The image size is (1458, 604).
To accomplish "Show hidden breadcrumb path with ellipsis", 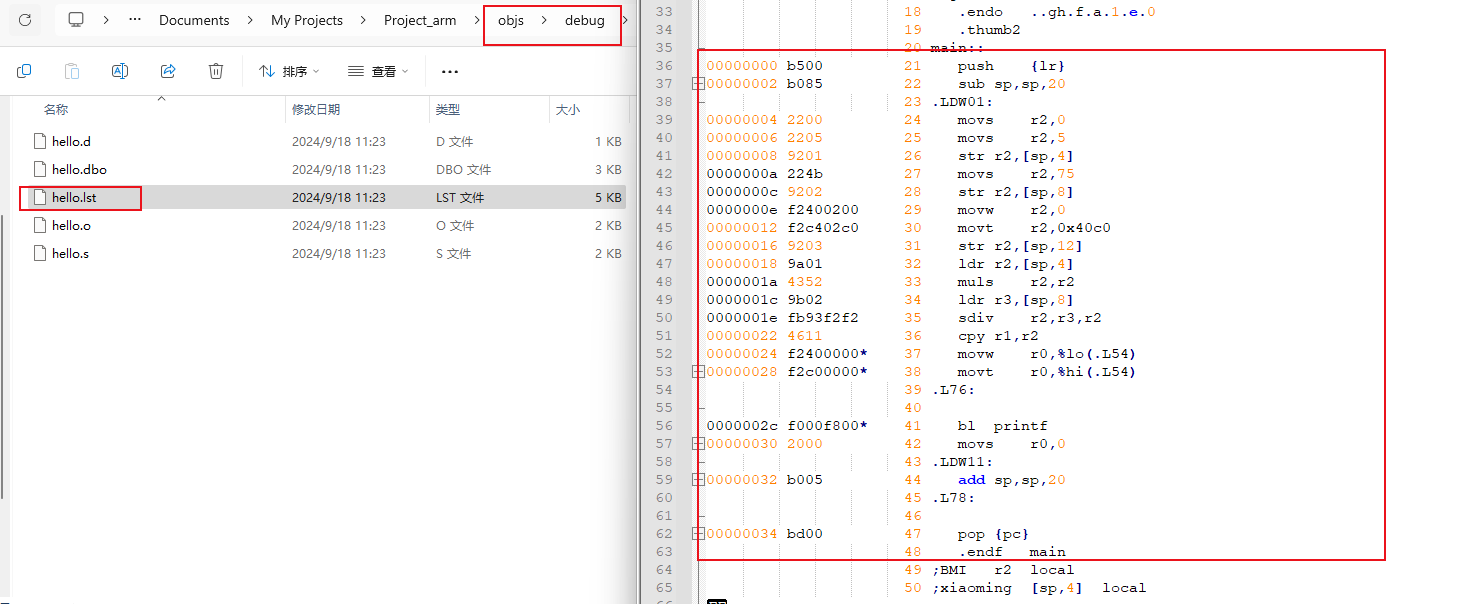I will coord(135,20).
